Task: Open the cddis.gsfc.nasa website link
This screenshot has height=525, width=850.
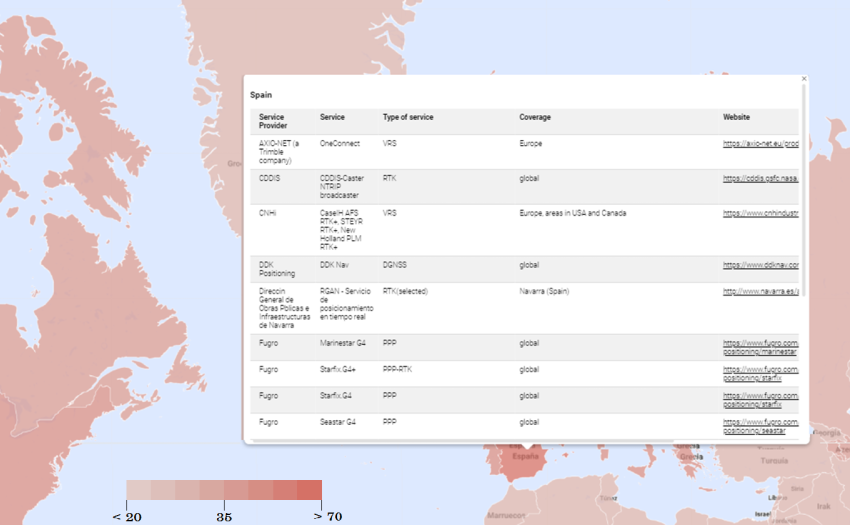Action: (x=761, y=178)
